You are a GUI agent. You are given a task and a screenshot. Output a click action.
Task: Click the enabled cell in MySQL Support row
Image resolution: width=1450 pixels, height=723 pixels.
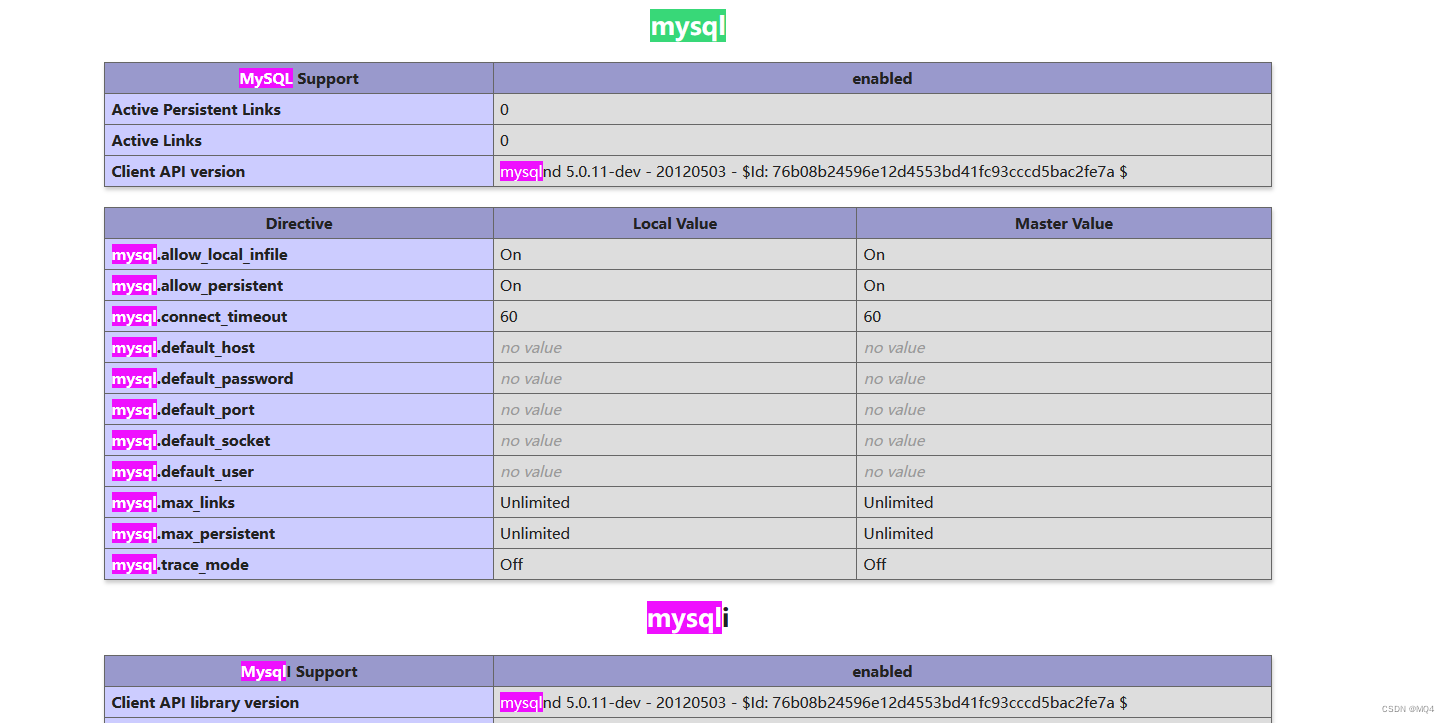point(881,78)
